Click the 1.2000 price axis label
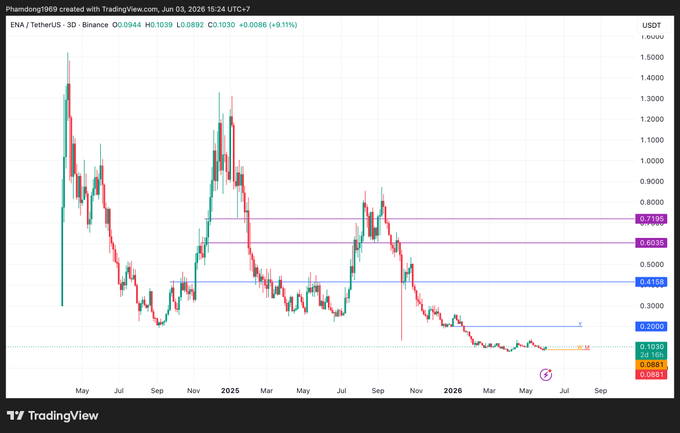 pyautogui.click(x=652, y=119)
